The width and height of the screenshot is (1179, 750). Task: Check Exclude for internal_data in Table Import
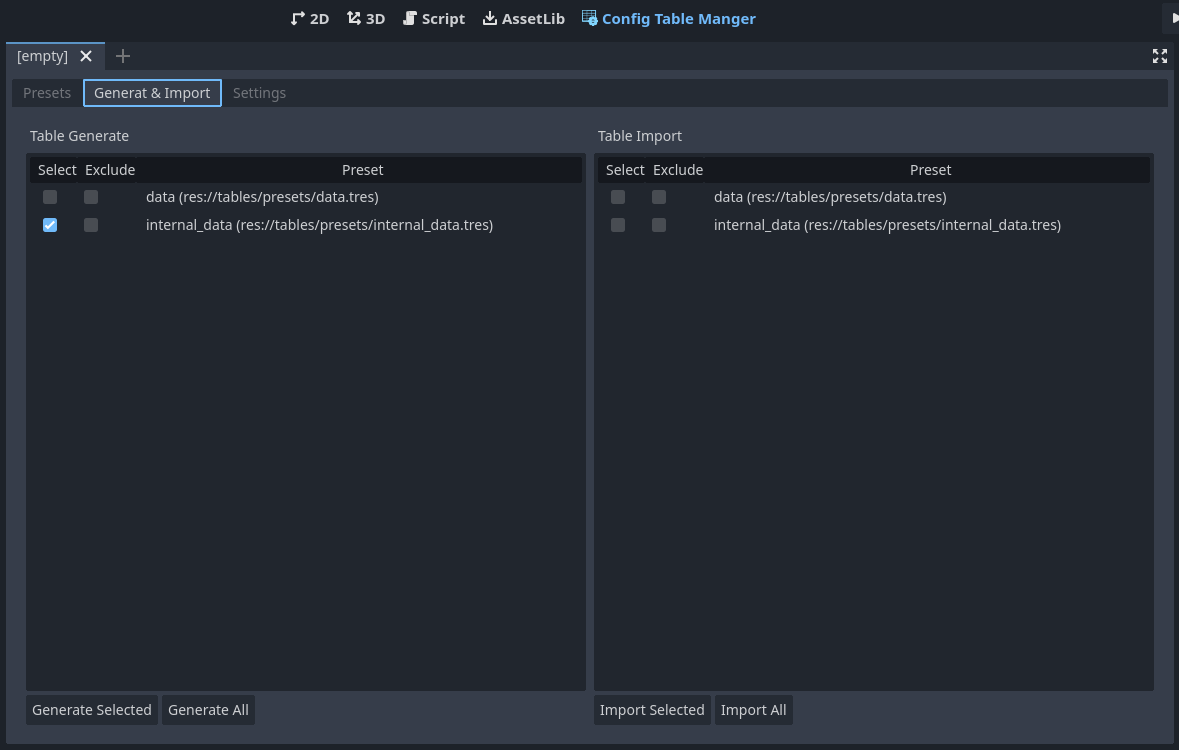click(x=659, y=225)
